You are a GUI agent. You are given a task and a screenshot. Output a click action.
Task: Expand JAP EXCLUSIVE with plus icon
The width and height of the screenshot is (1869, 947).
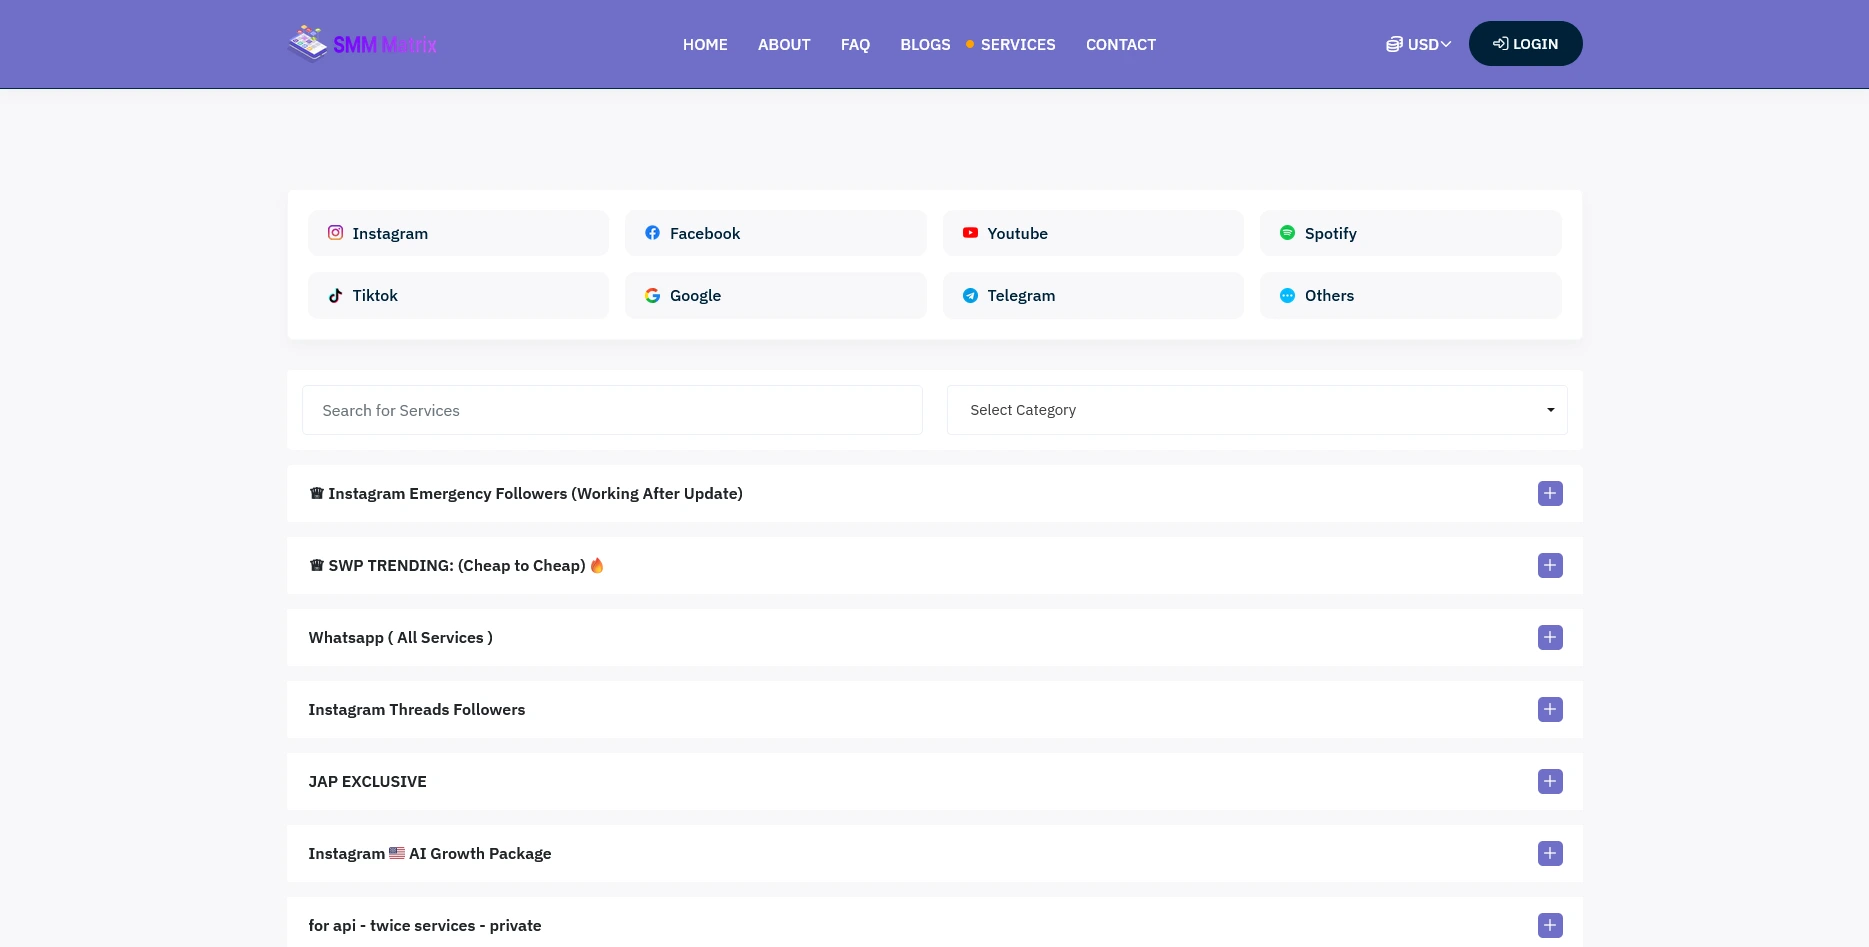[x=1550, y=781]
